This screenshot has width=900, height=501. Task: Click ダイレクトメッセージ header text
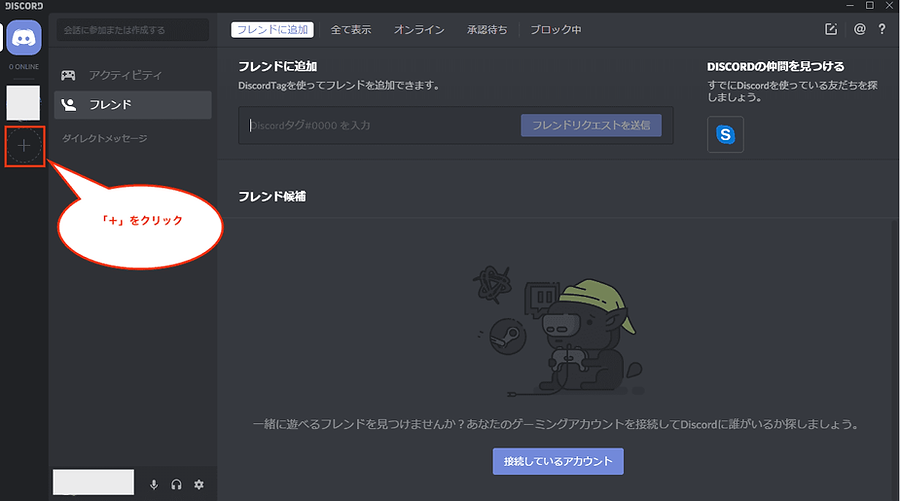pyautogui.click(x=104, y=138)
